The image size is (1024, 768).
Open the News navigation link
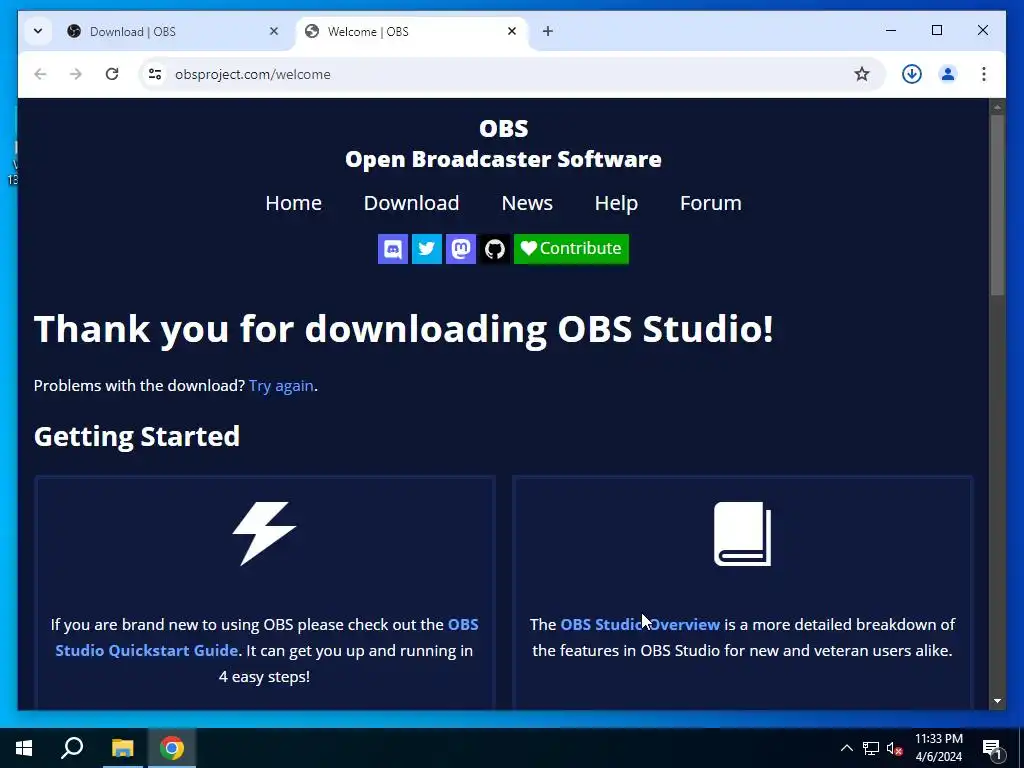coord(527,203)
